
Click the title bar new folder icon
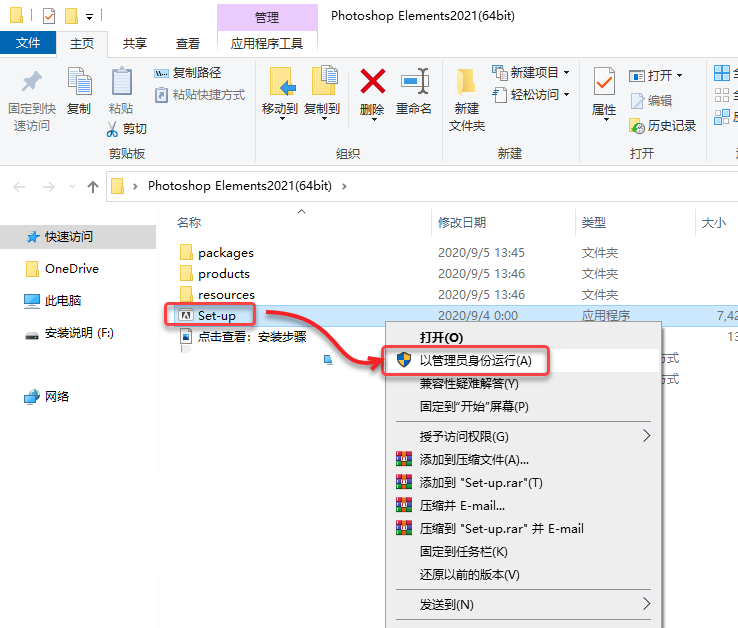pyautogui.click(x=71, y=16)
